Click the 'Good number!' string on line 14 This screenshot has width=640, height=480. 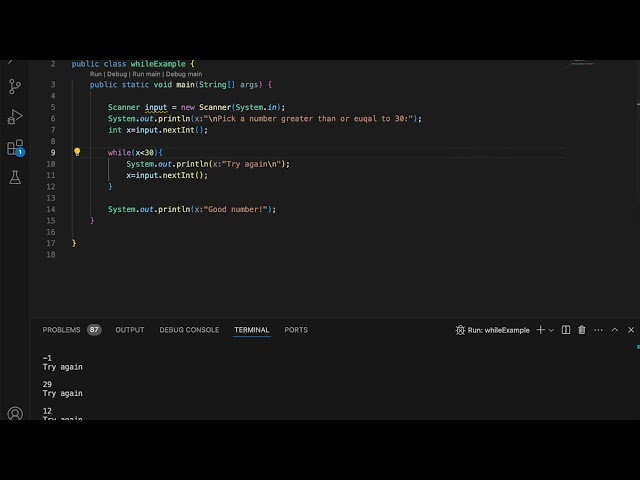pyautogui.click(x=235, y=209)
